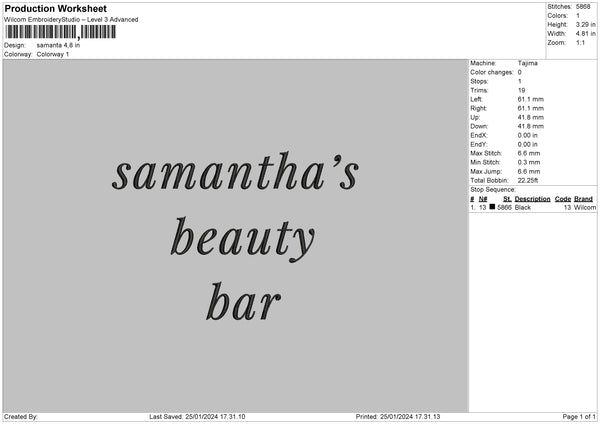Click the black thread color swatch
The width and height of the screenshot is (600, 424).
[492, 207]
